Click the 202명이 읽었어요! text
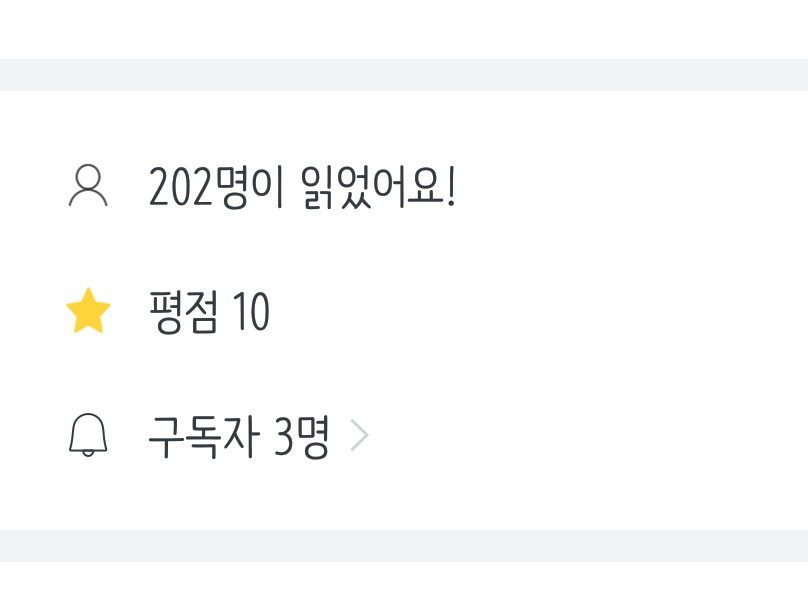The image size is (808, 606). (302, 187)
